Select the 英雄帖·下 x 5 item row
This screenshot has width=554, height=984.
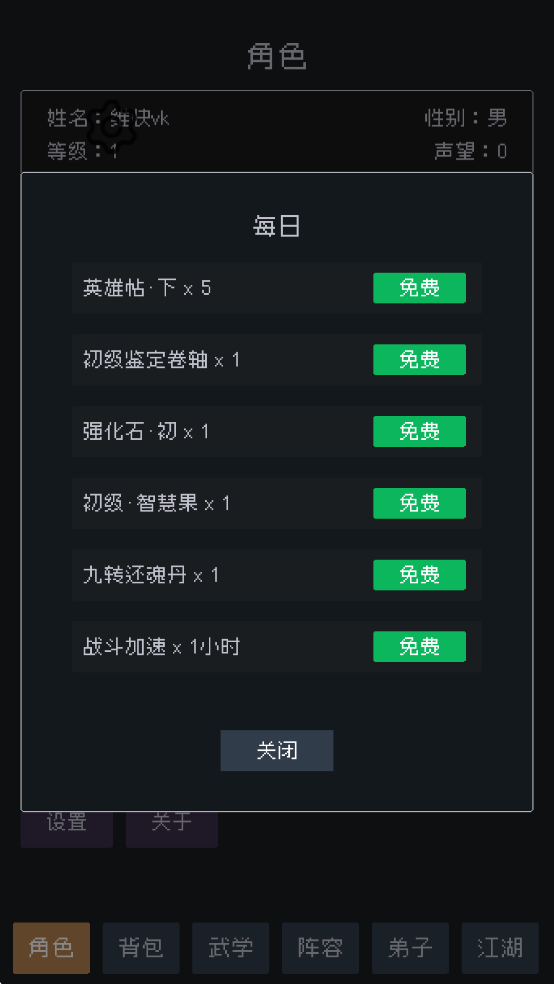pyautogui.click(x=277, y=288)
